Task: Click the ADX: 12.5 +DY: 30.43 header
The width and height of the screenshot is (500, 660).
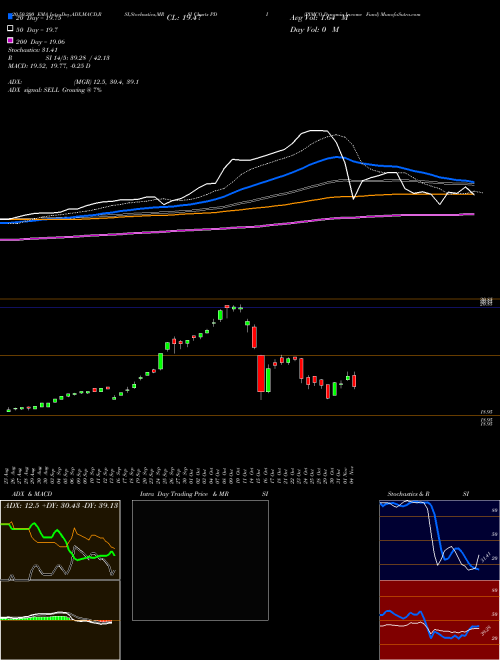Action: pos(61,505)
